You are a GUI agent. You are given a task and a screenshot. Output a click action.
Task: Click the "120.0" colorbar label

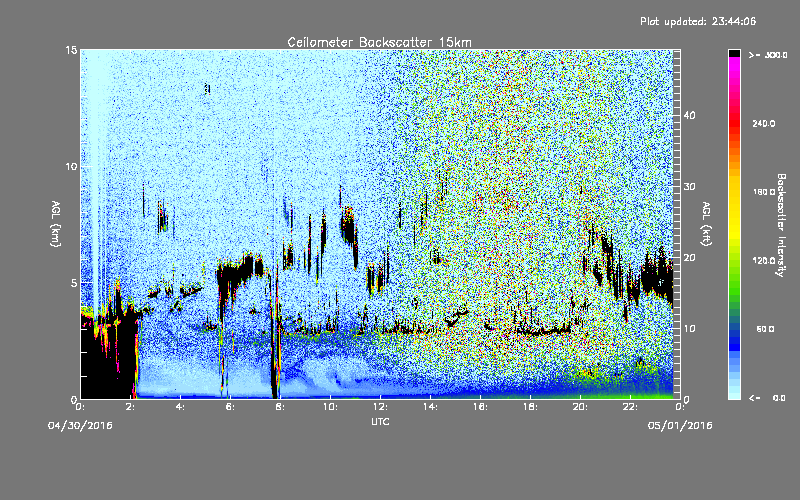[x=764, y=261]
